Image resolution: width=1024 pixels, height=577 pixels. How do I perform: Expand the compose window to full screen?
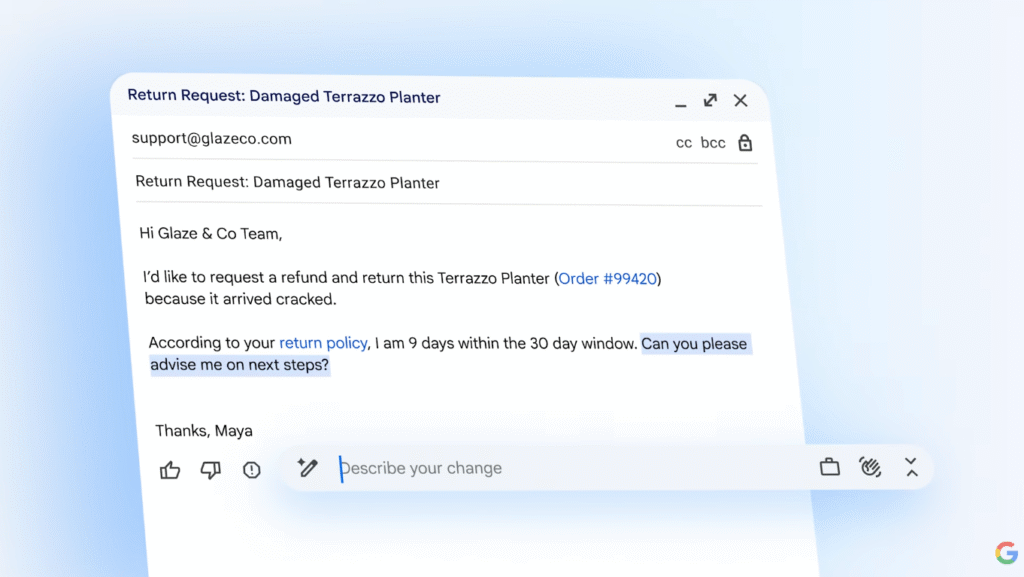click(x=710, y=100)
